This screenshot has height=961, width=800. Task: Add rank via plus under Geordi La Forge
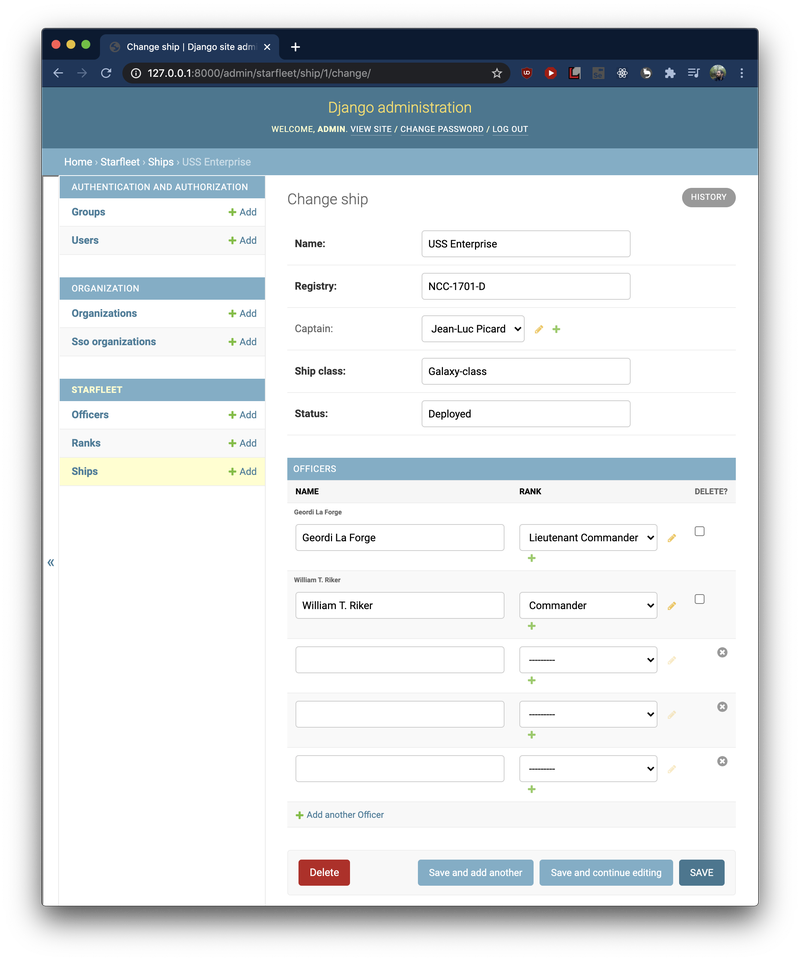pos(531,558)
